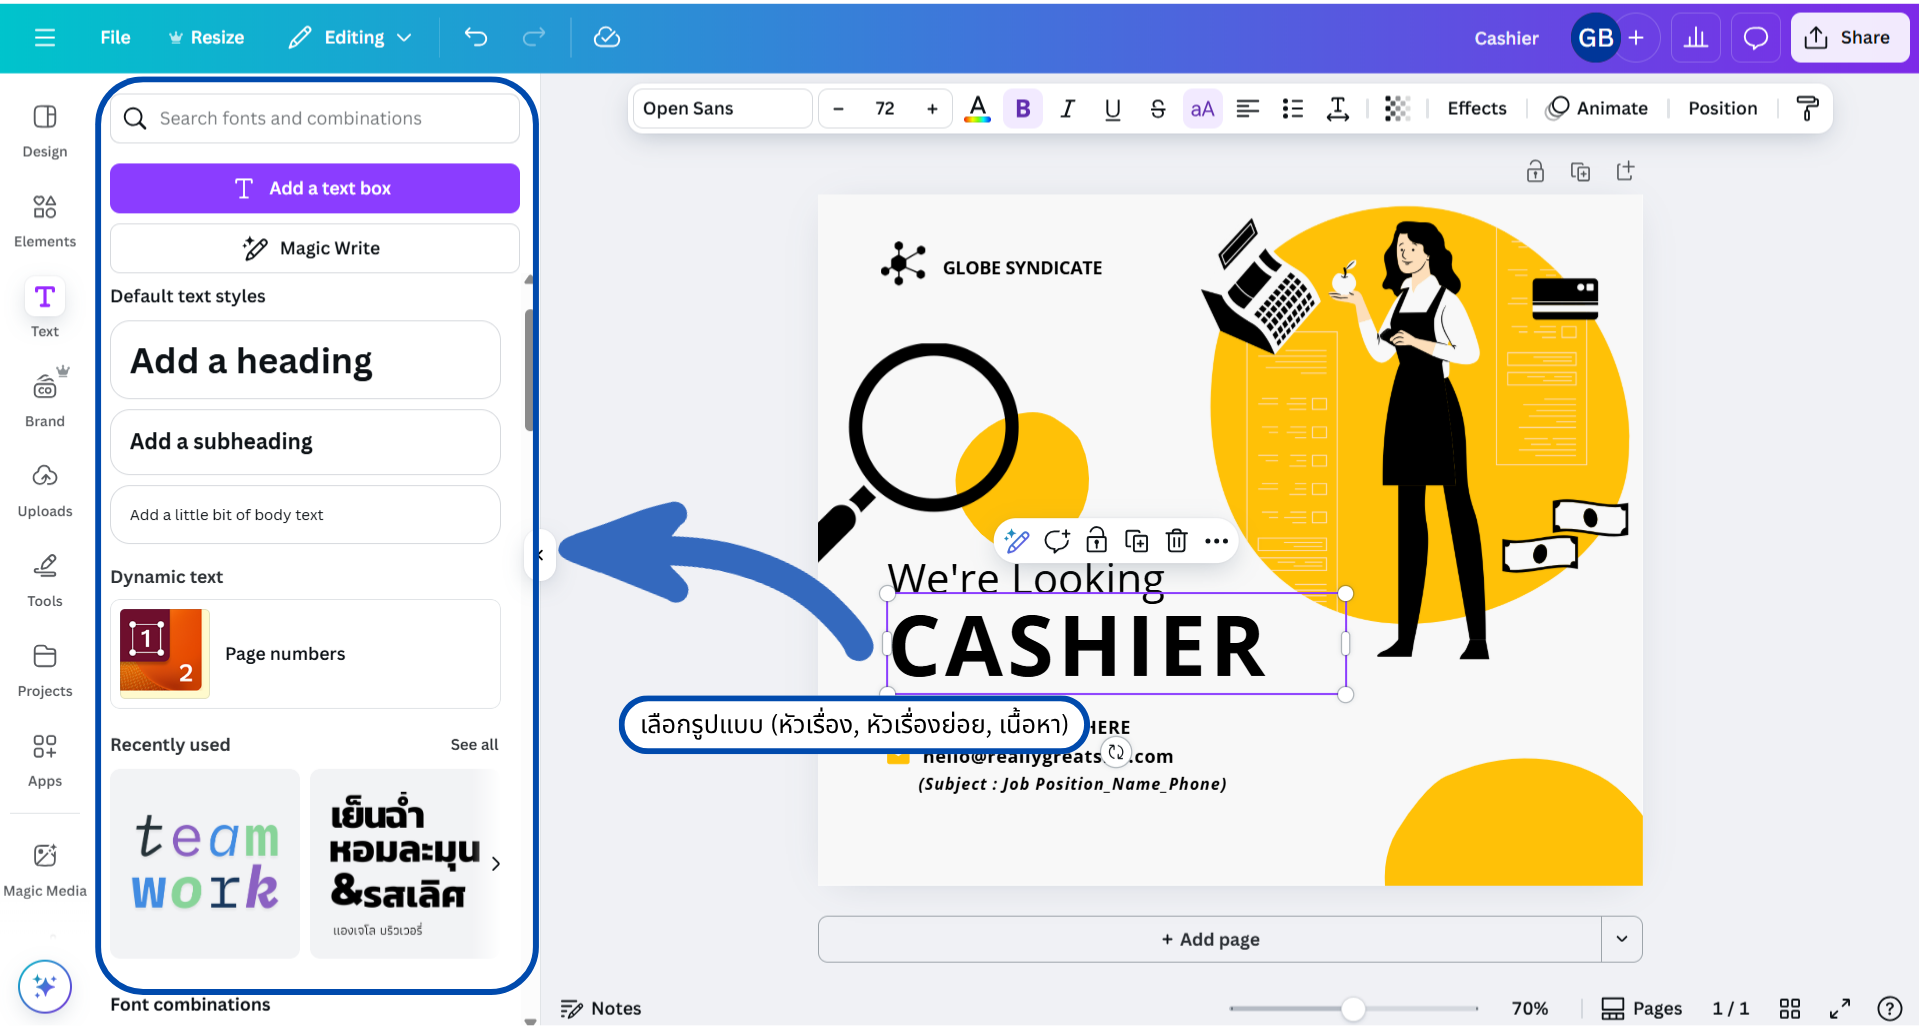Open the list formatting icon

[x=1292, y=108]
